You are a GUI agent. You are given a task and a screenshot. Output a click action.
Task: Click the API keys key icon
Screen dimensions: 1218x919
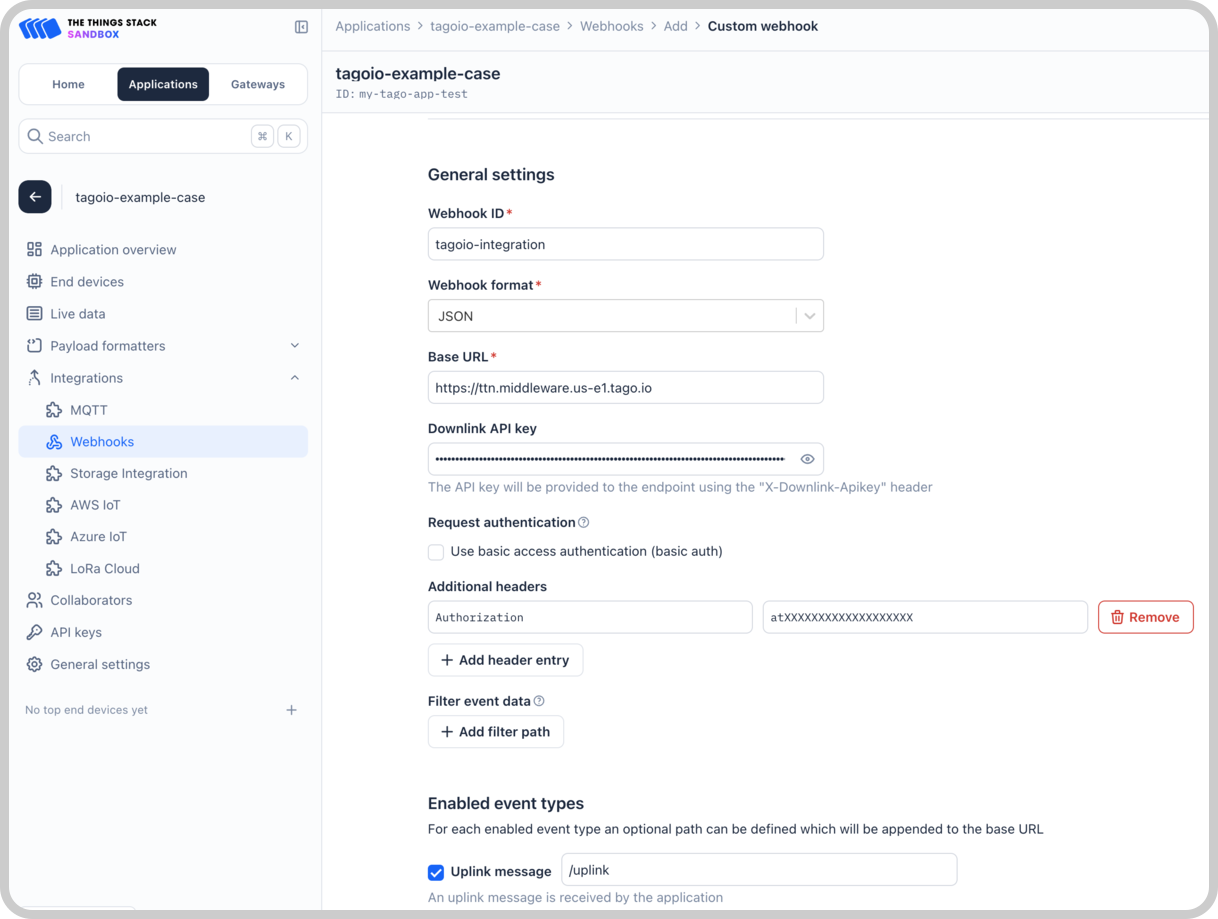(x=34, y=632)
